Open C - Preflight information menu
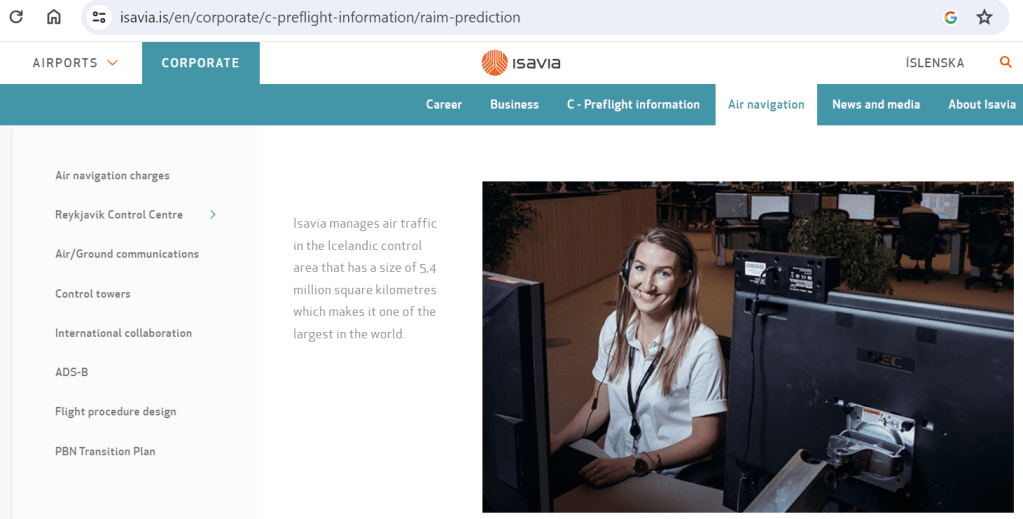This screenshot has height=519, width=1023. (633, 104)
